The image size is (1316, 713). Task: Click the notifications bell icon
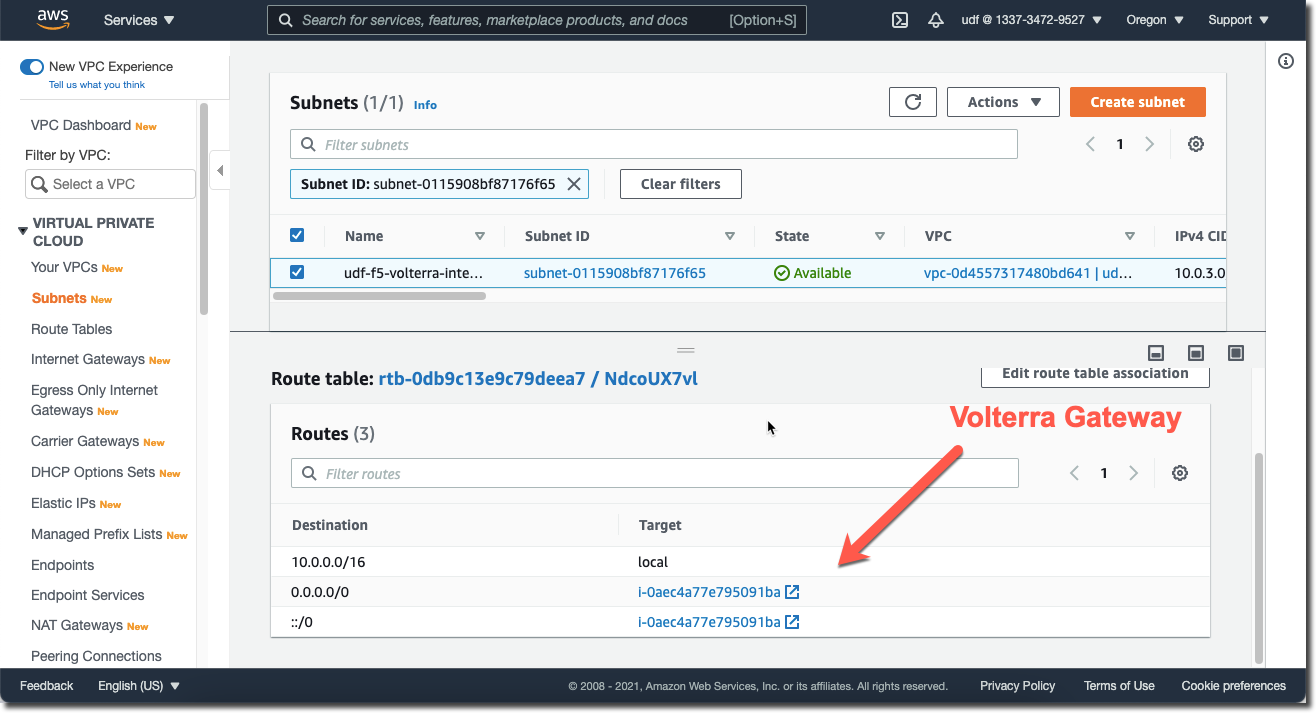coord(936,20)
